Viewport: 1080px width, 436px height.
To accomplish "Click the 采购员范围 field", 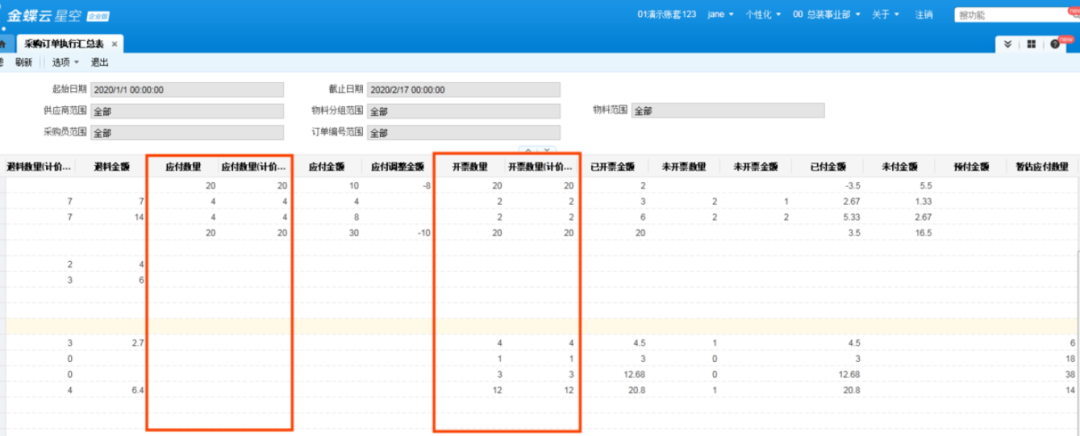I will point(187,132).
